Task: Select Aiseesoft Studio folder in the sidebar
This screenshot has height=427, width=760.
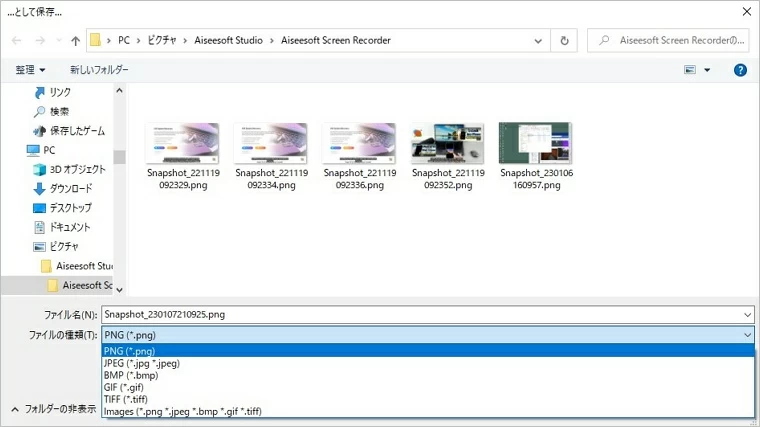Action: (x=77, y=266)
